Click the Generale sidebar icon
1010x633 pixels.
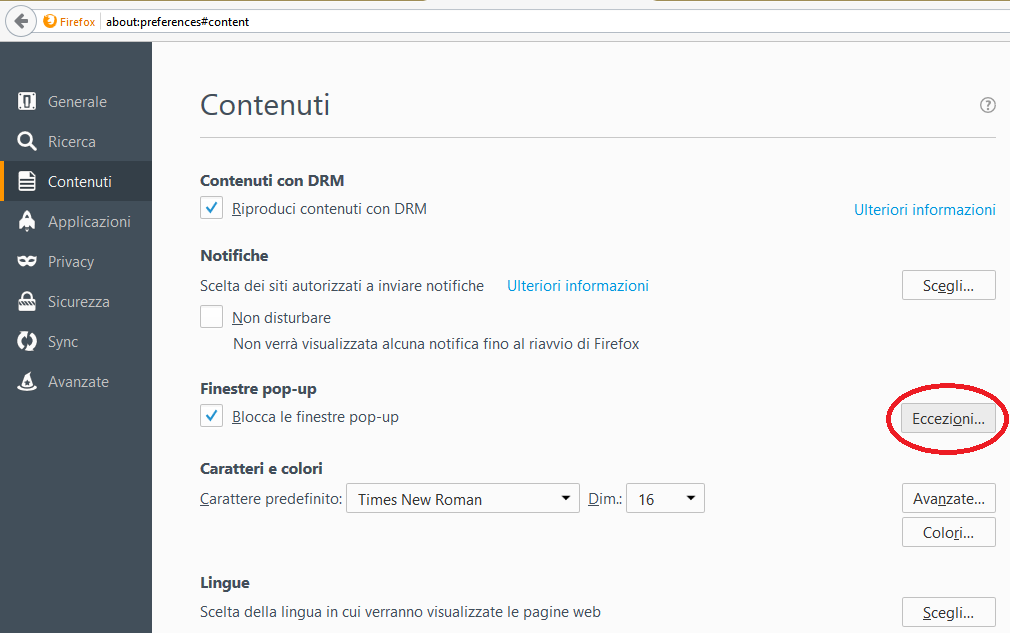(27, 101)
